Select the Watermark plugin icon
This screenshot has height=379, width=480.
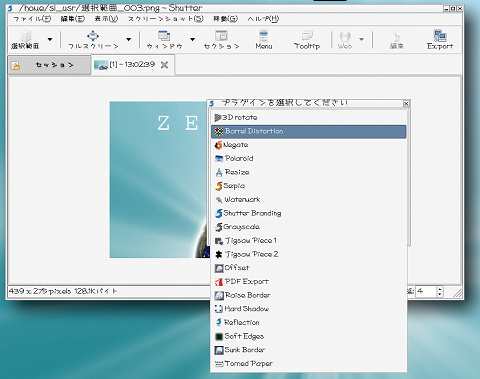click(x=219, y=200)
